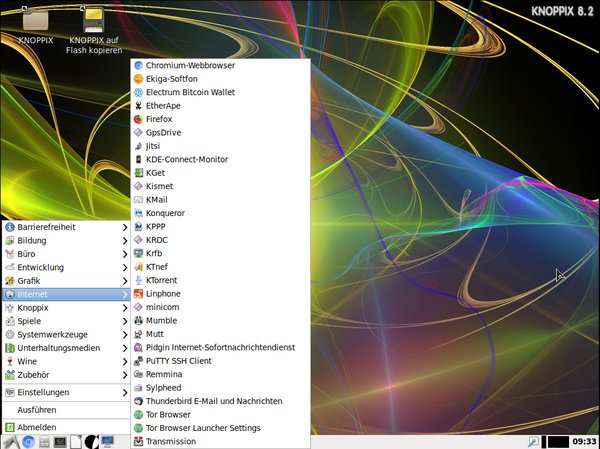600x449 pixels.
Task: Open the terminal launcher in the panel
Action: [60, 442]
